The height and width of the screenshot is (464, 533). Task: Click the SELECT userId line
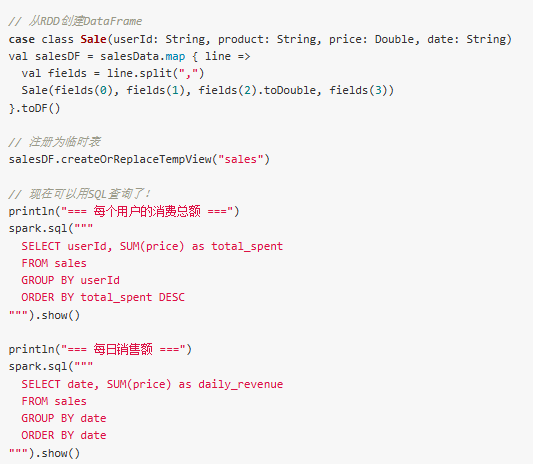152,246
